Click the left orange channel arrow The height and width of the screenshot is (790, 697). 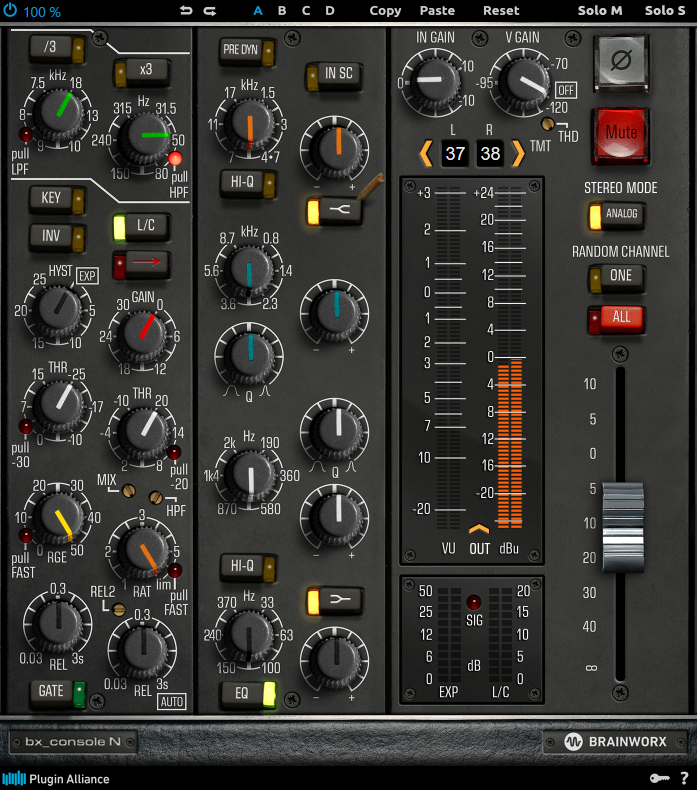tap(426, 153)
